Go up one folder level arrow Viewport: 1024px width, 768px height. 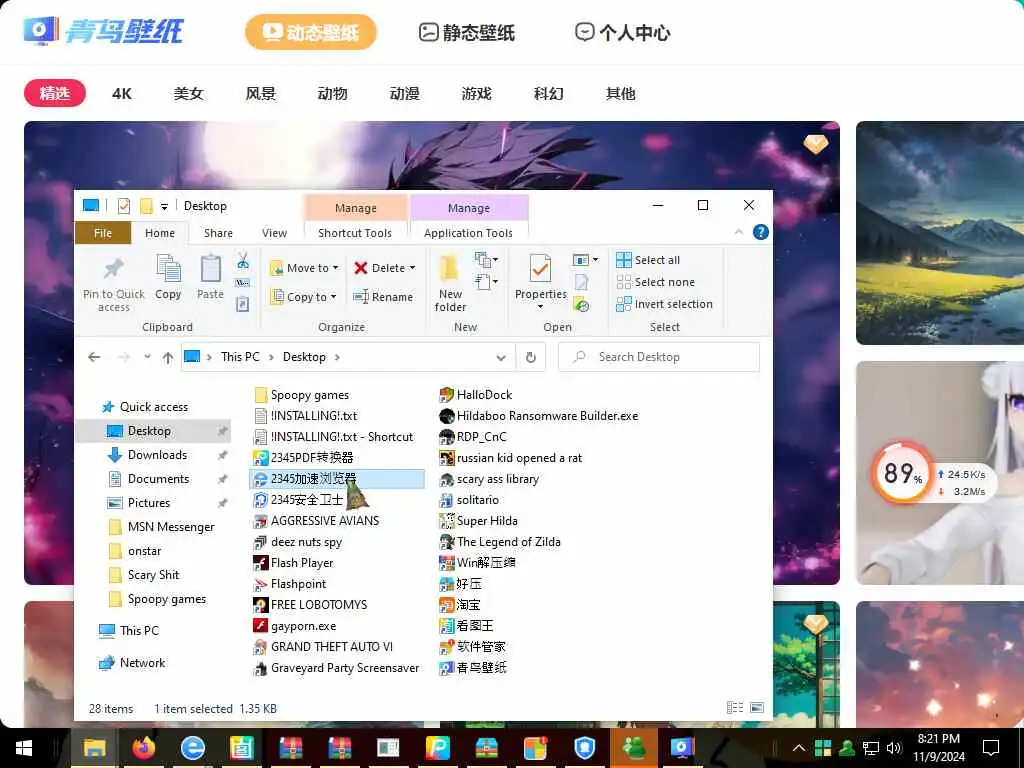[x=168, y=357]
